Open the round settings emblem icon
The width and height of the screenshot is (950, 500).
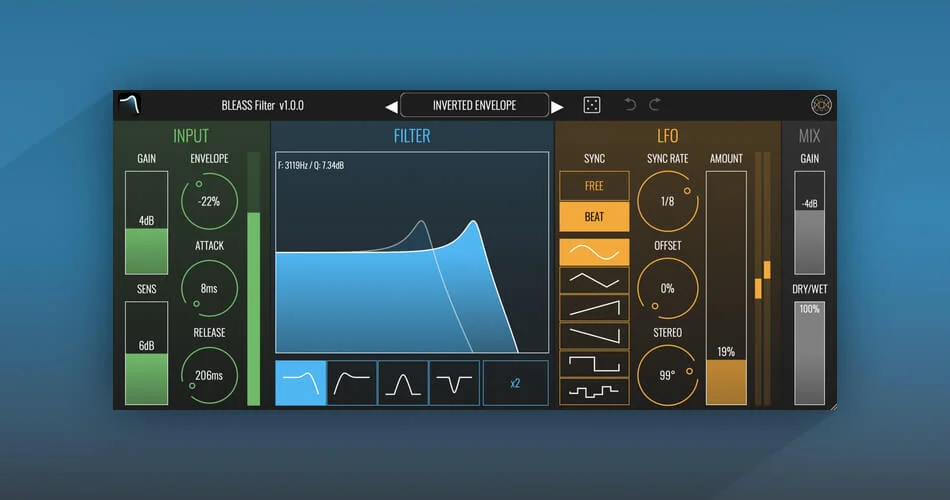pos(821,105)
